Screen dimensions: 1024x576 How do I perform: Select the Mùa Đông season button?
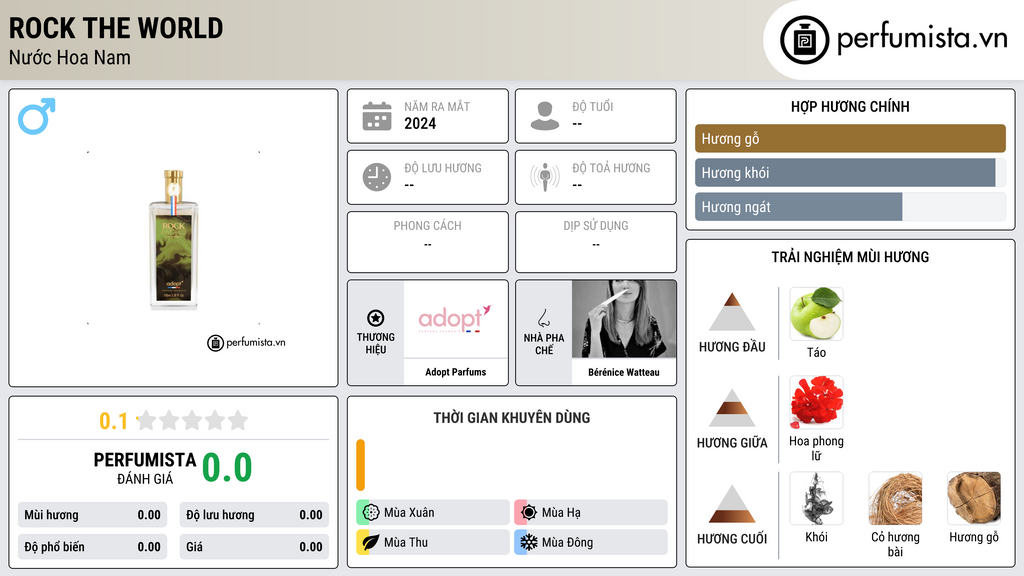point(590,542)
